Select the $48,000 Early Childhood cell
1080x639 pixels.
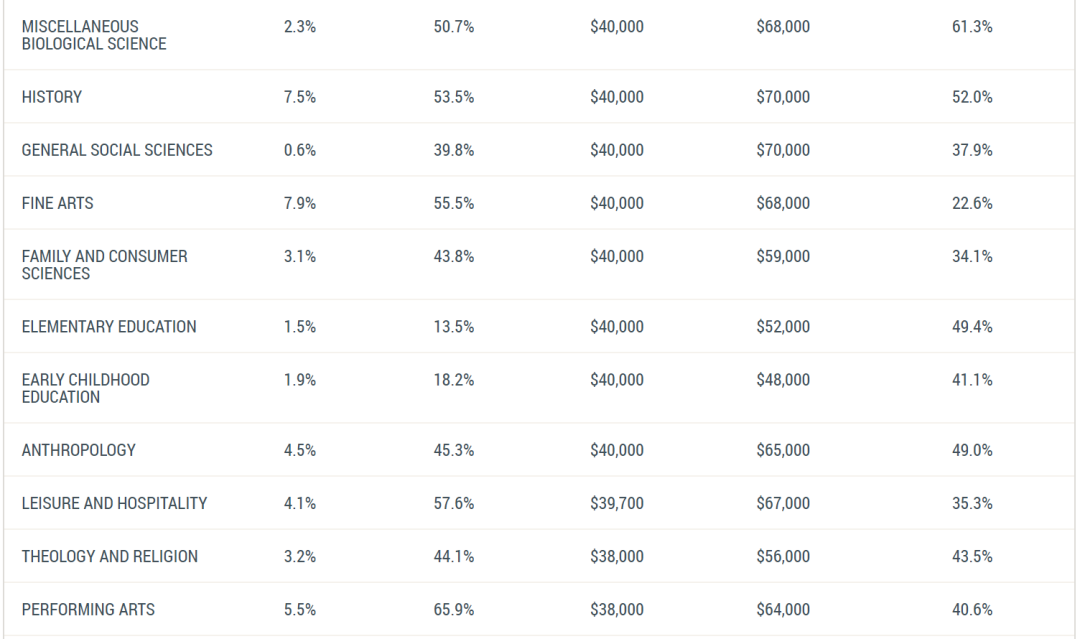tap(783, 379)
